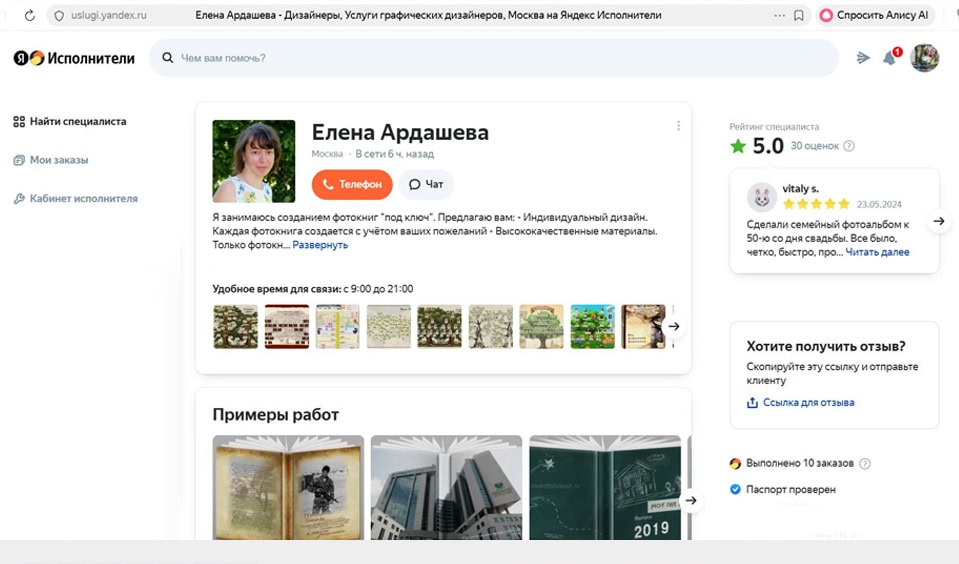Viewport: 959px width, 564px height.
Task: Go to Найти специалиста in sidebar
Action: (70, 121)
